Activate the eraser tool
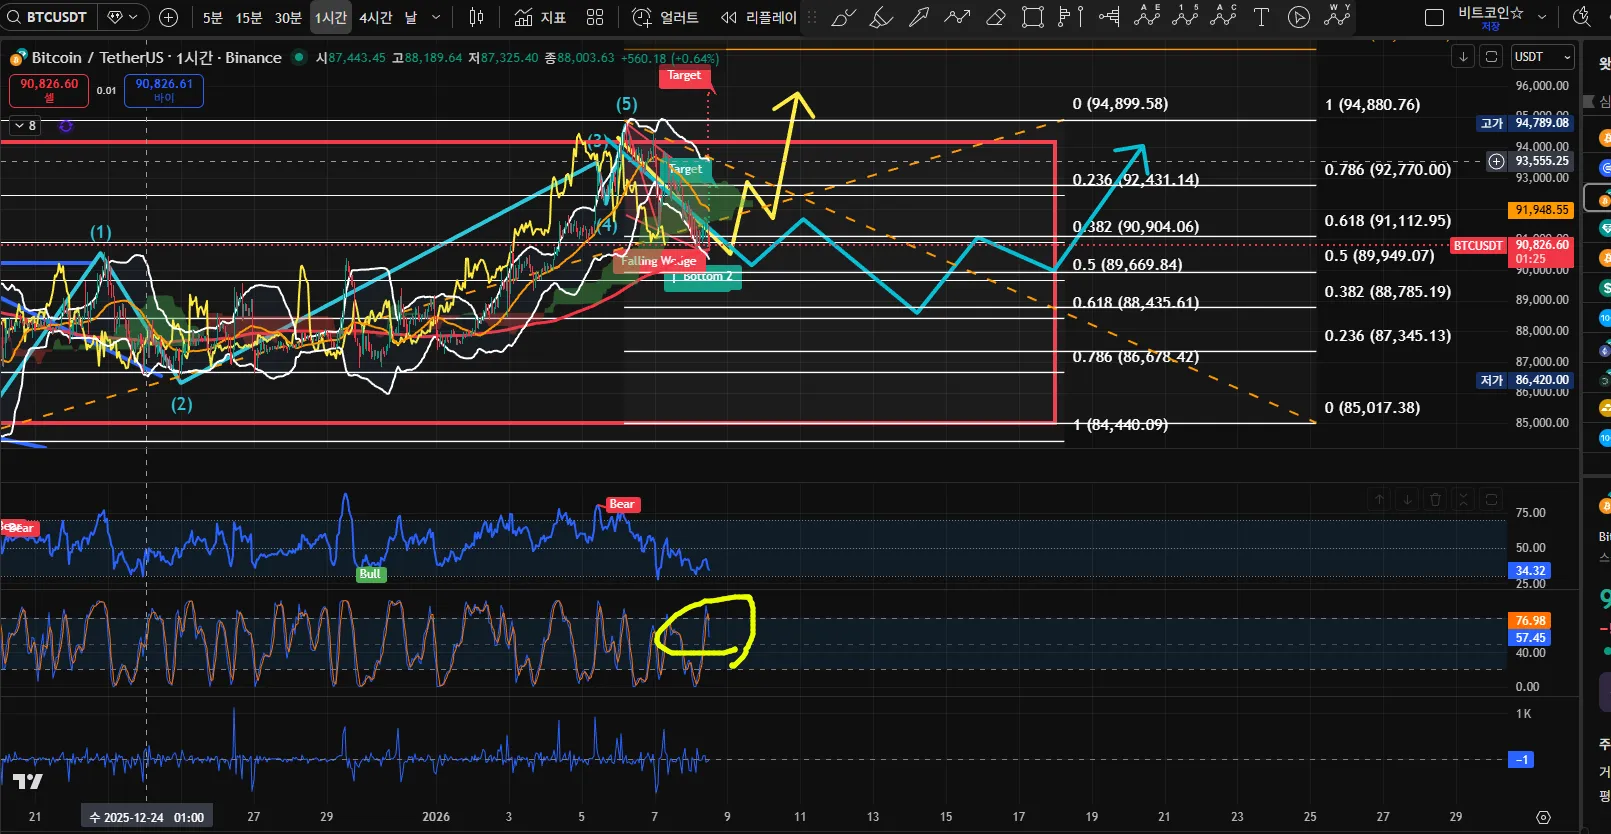The width and height of the screenshot is (1611, 834). coord(995,17)
